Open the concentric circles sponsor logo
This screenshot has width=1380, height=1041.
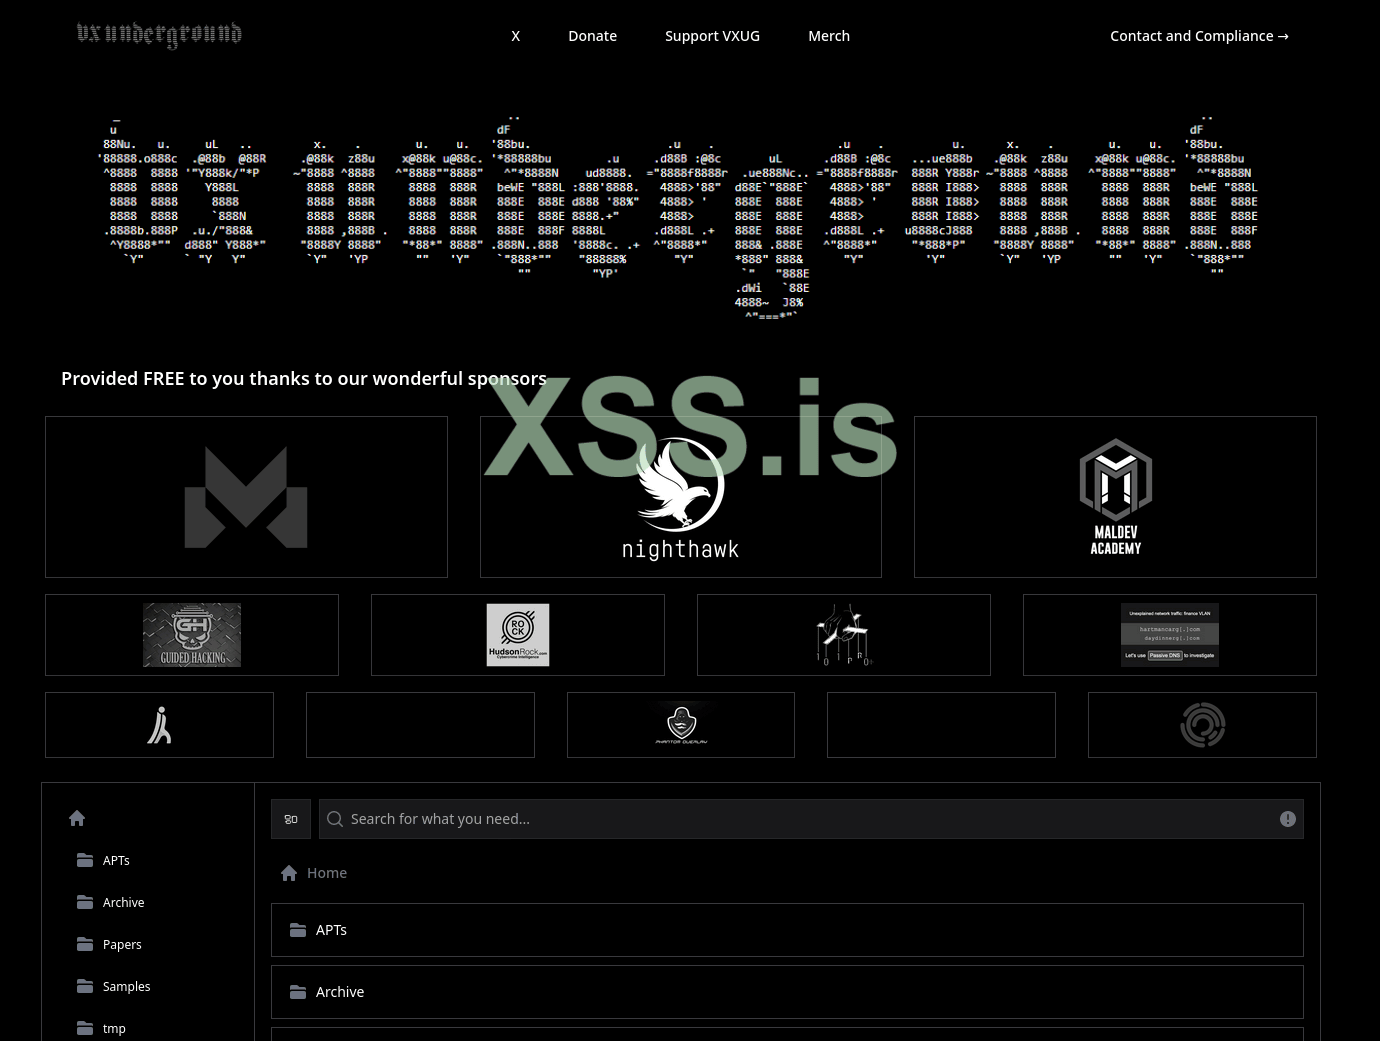[1202, 725]
